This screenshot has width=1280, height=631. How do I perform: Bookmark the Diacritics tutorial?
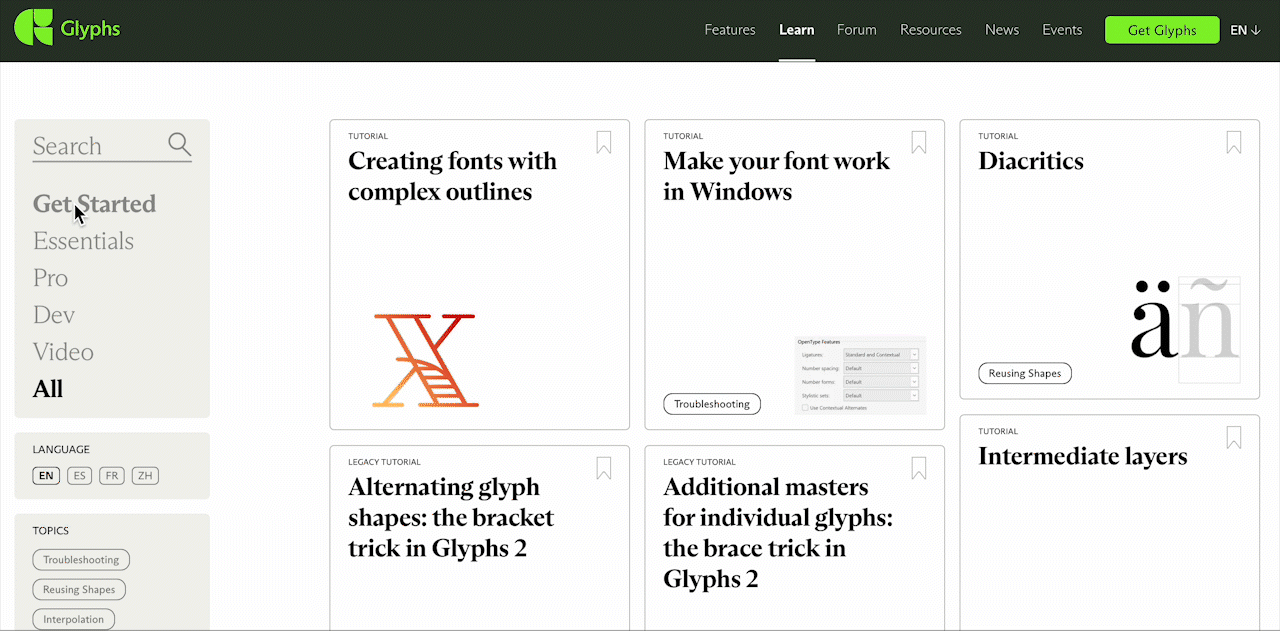tap(1234, 143)
